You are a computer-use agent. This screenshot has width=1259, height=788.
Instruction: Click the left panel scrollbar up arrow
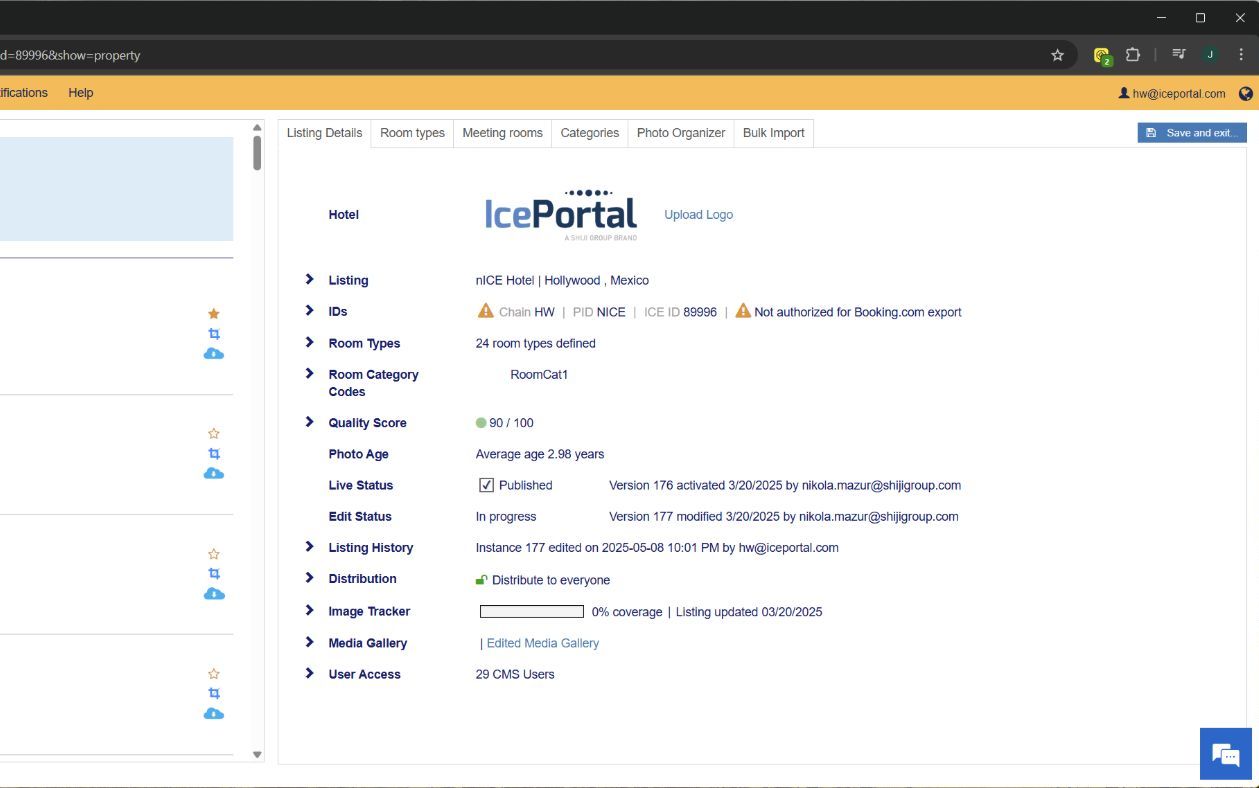[x=257, y=128]
